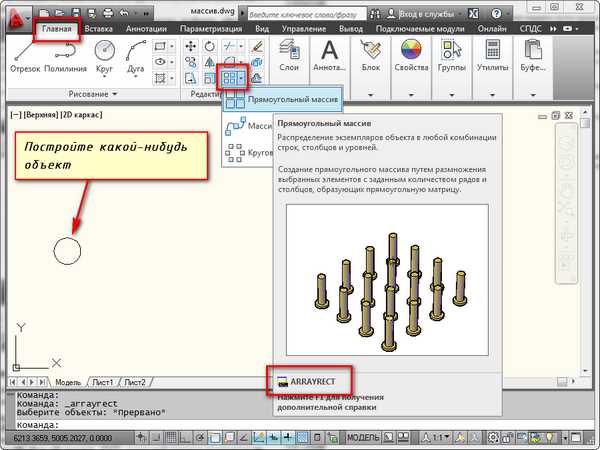Expand the Рисование panel arrow

coord(113,93)
